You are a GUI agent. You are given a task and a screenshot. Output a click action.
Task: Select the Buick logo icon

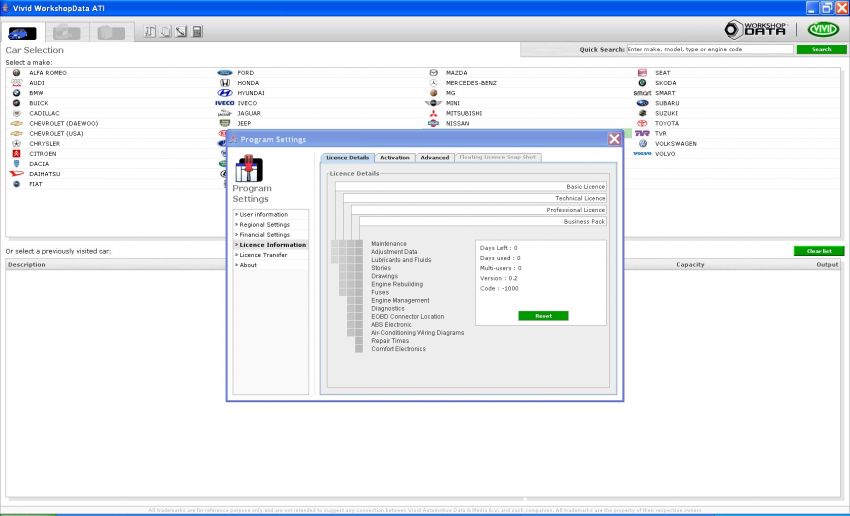[x=16, y=103]
